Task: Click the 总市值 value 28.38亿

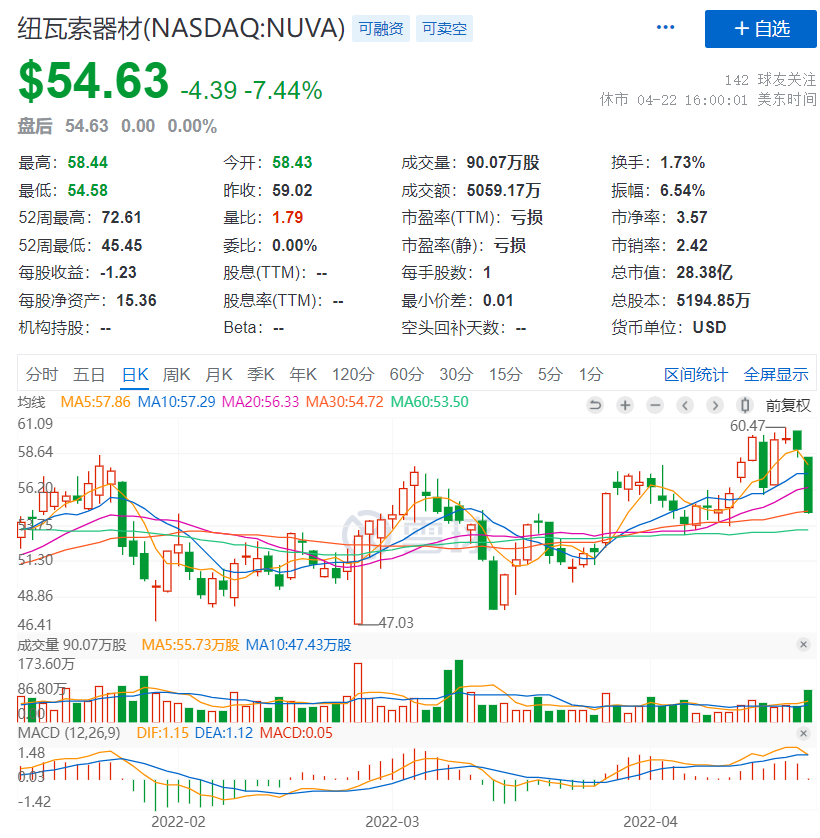Action: pyautogui.click(x=705, y=273)
